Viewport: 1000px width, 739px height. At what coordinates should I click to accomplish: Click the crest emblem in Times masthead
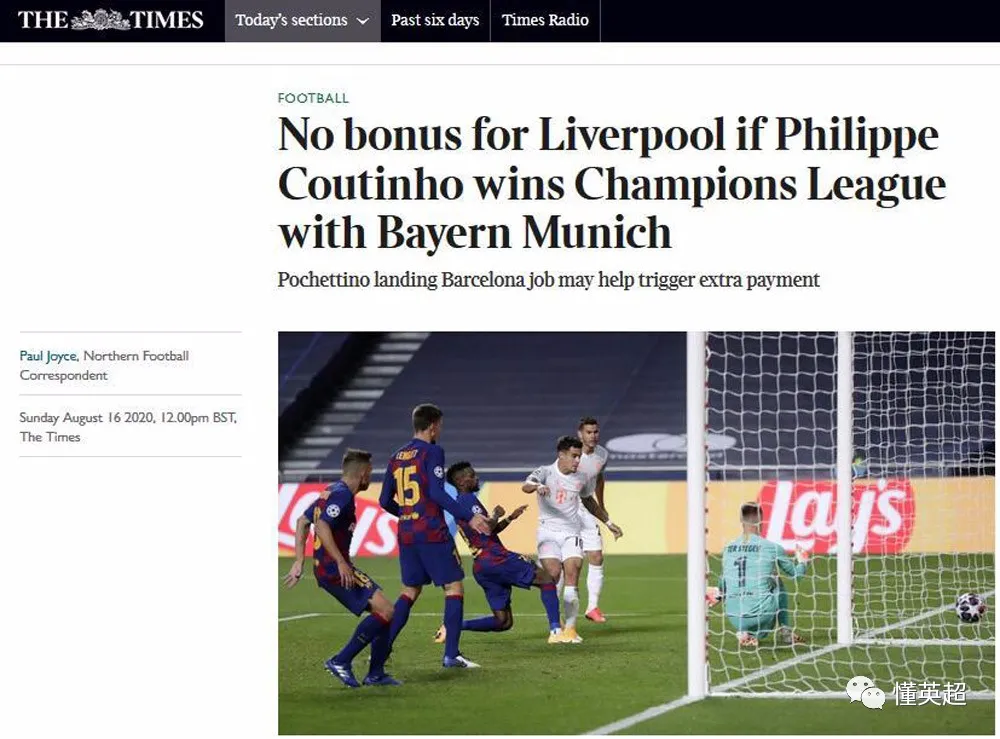click(100, 20)
